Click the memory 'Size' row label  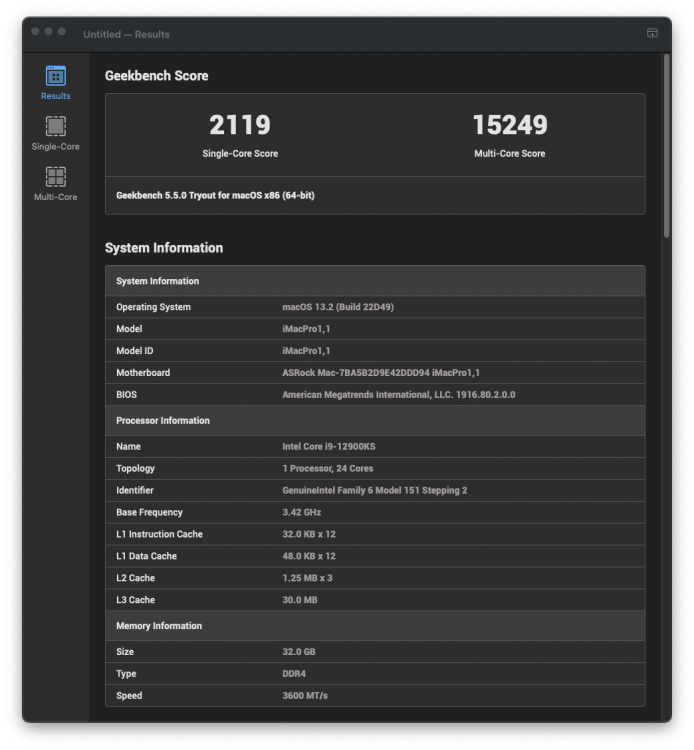(x=125, y=652)
